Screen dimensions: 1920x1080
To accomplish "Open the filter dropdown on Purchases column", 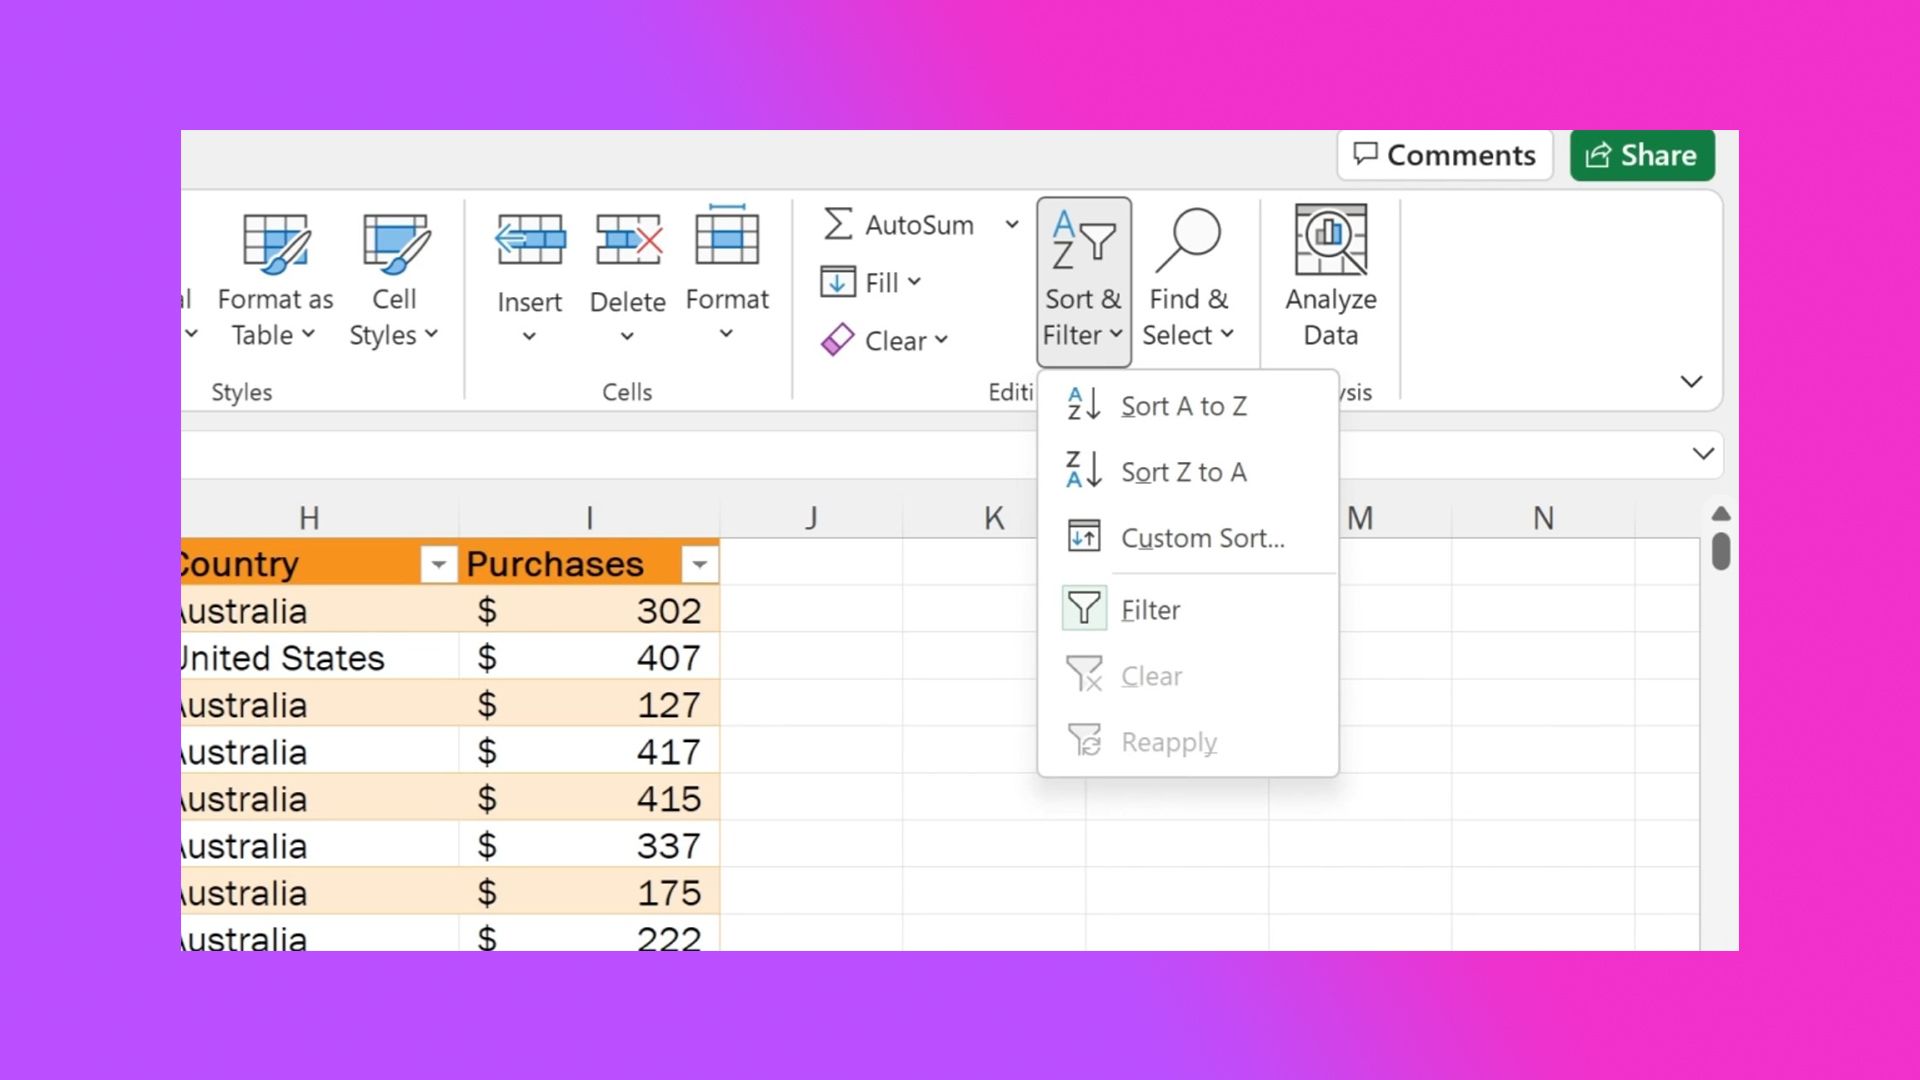I will (700, 563).
